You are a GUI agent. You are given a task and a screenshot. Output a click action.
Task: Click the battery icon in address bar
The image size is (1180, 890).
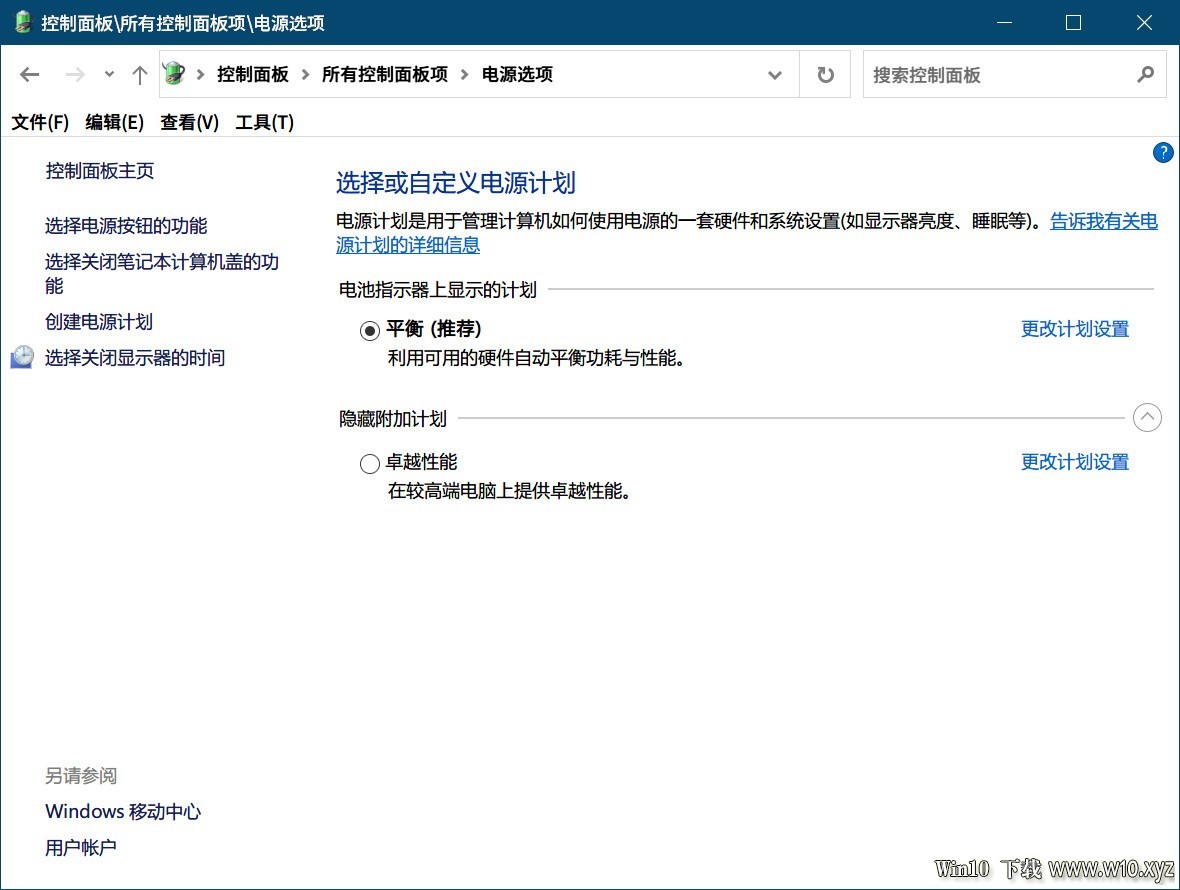tap(175, 74)
